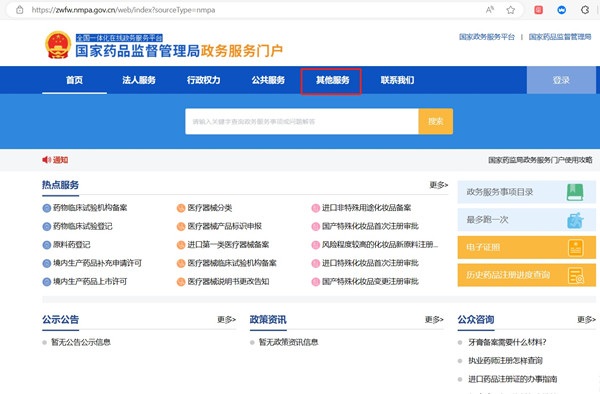Image resolution: width=600 pixels, height=394 pixels.
Task: Switch to the 法人服务 tab
Action: coord(139,80)
